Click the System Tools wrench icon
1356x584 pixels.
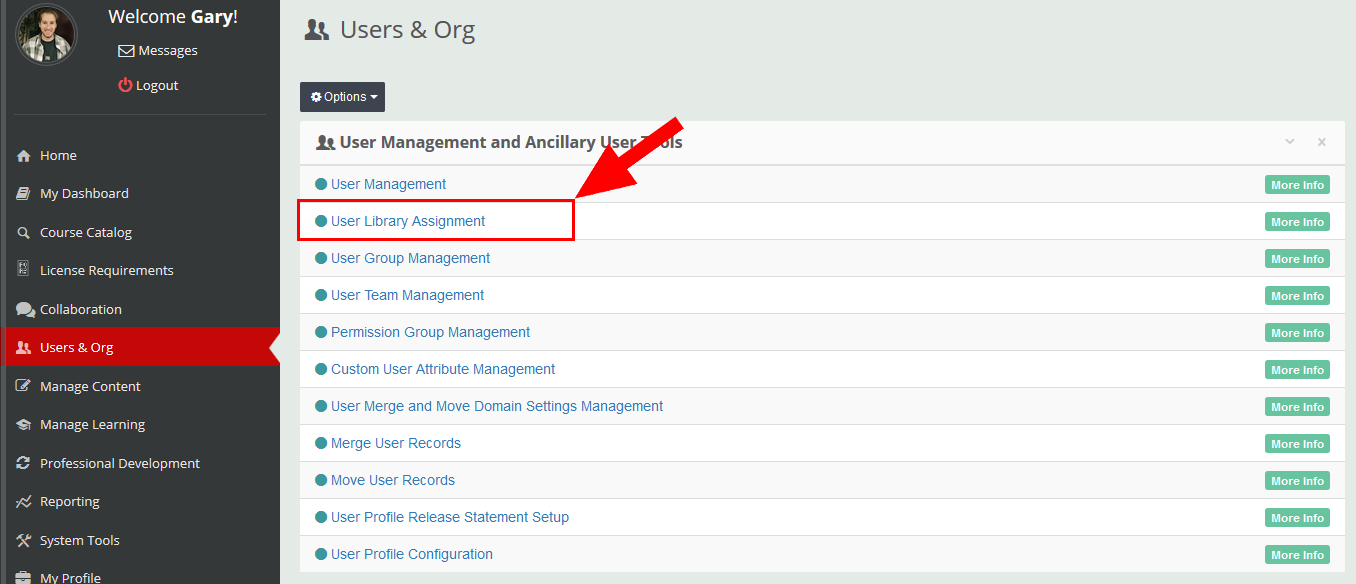click(x=24, y=541)
